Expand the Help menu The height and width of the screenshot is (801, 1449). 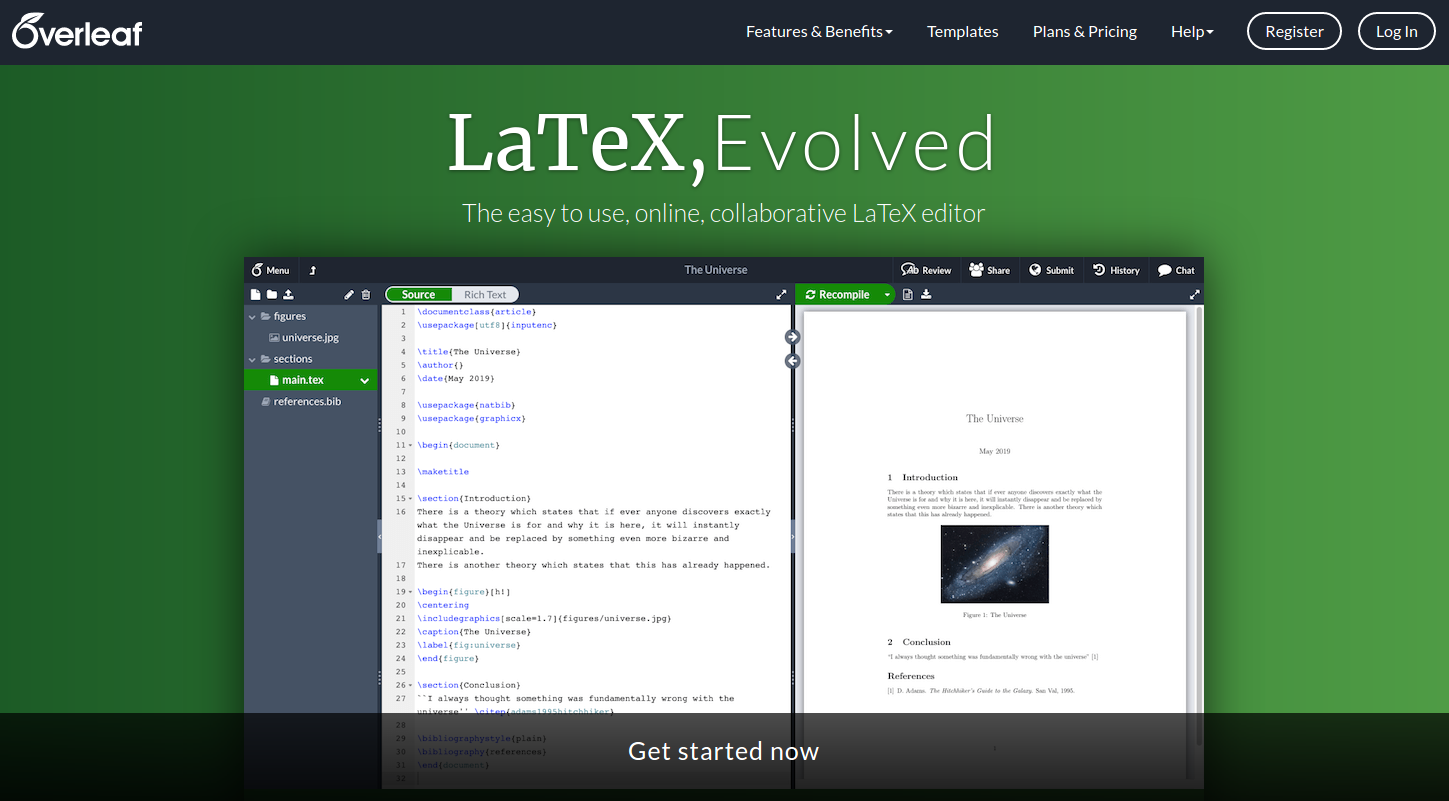tap(1192, 31)
